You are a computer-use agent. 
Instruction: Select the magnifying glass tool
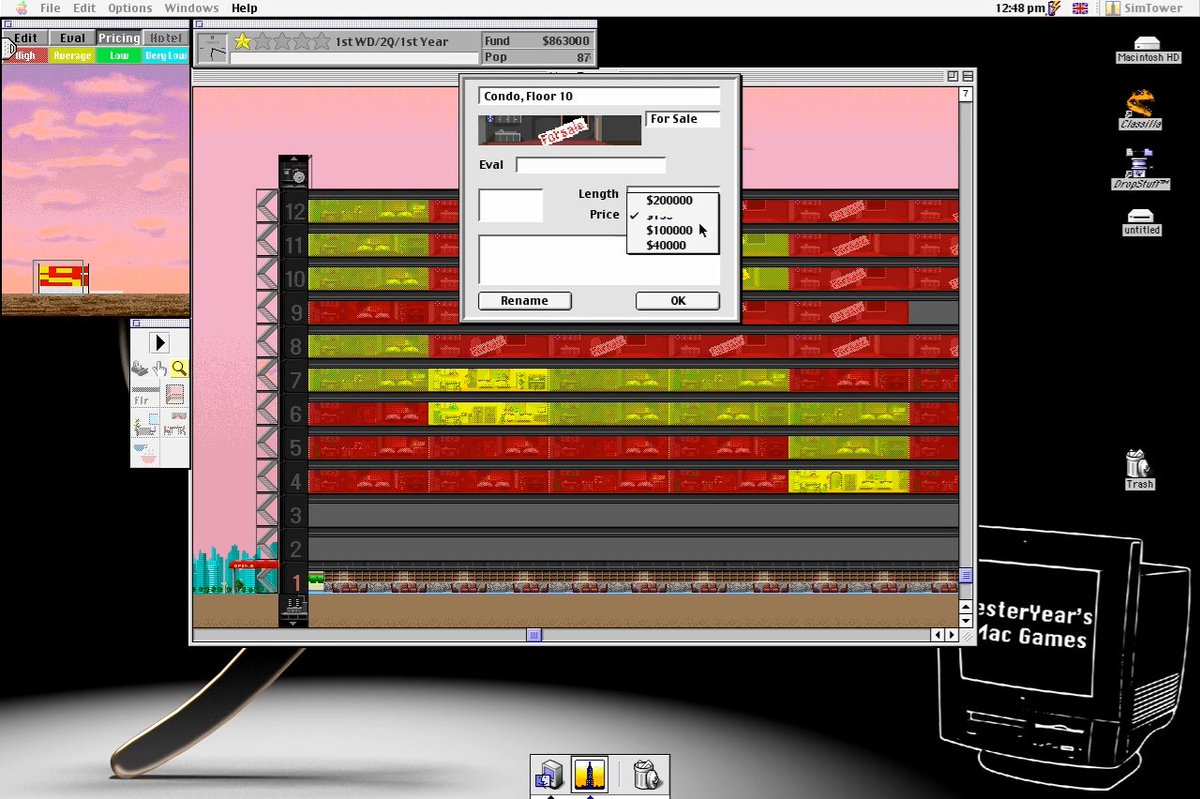pos(179,369)
